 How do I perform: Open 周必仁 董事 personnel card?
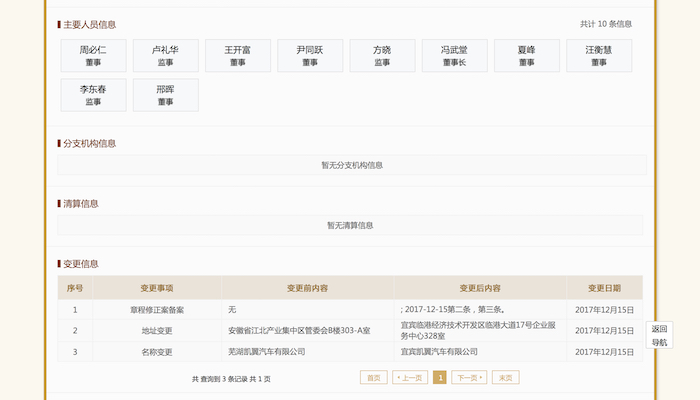point(93,55)
